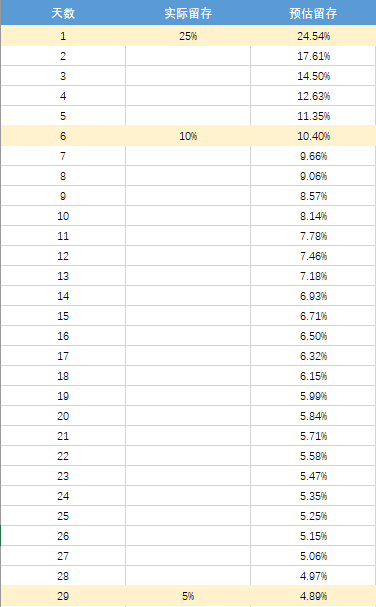Click the 24.54% estimated retention cell
This screenshot has height=607, width=376.
pyautogui.click(x=313, y=36)
